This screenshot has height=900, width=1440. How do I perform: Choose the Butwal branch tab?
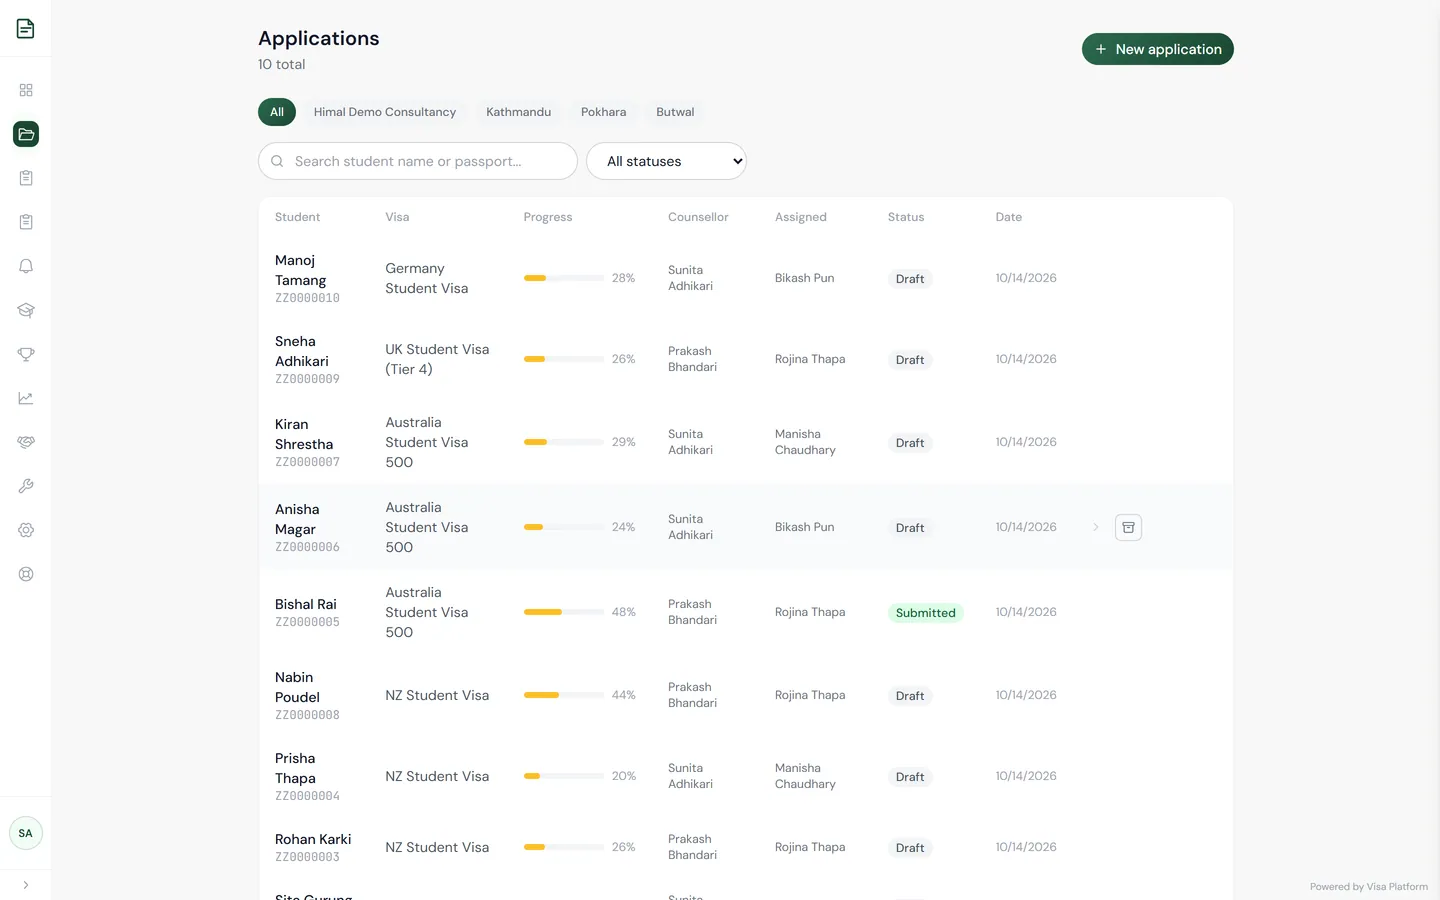point(675,112)
